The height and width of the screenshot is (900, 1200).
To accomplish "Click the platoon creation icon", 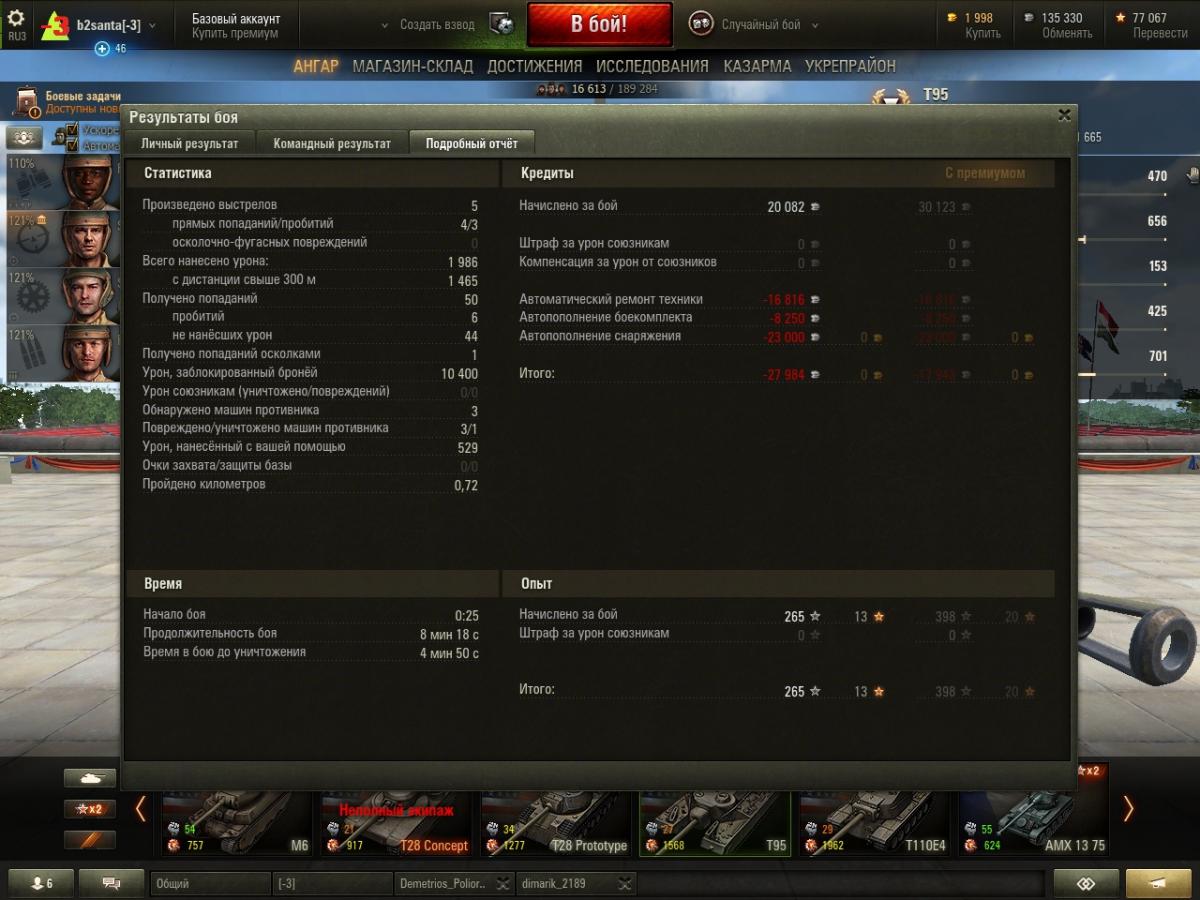I will point(502,25).
